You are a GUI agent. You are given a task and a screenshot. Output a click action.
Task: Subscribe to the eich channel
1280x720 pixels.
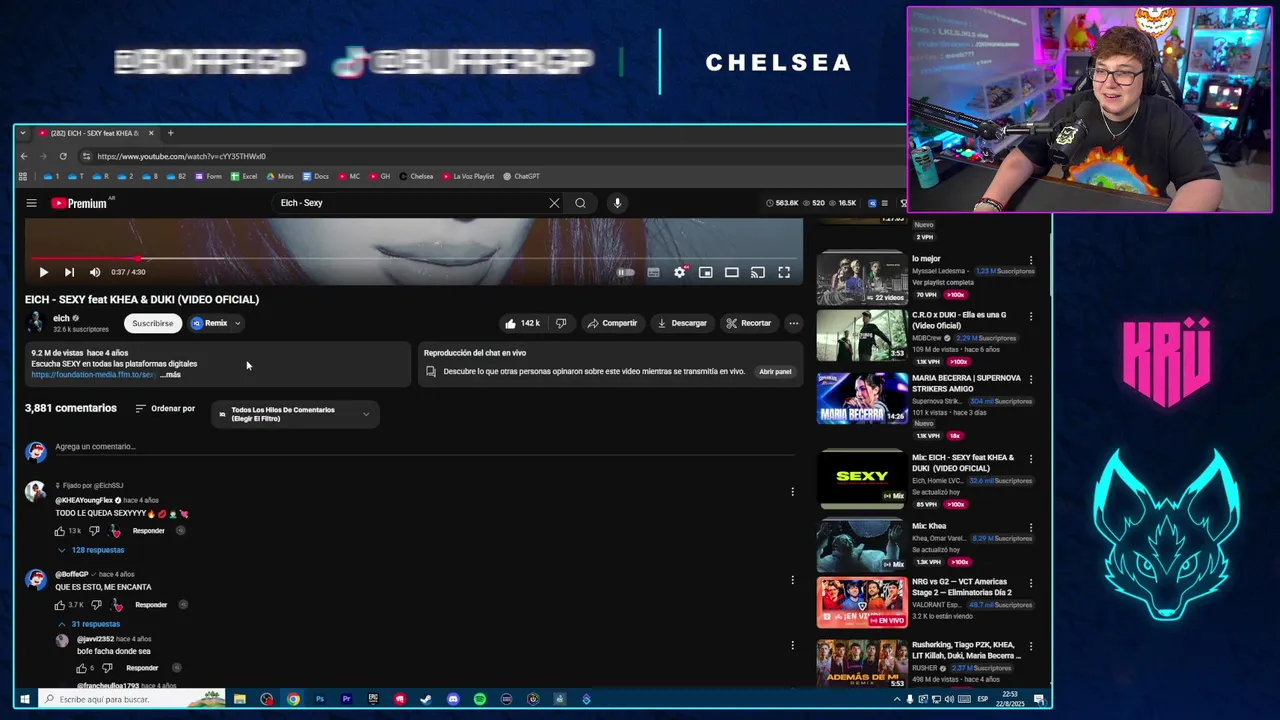[x=153, y=323]
